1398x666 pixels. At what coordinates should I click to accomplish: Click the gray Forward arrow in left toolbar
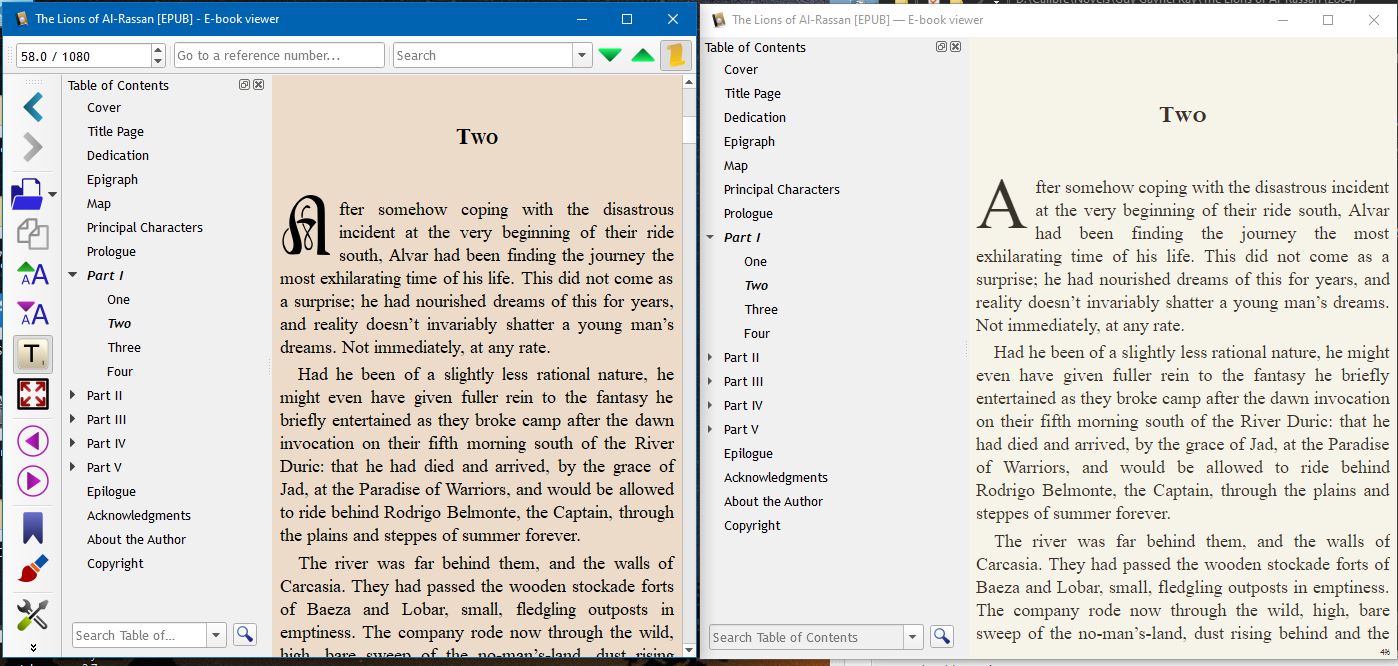pos(33,148)
